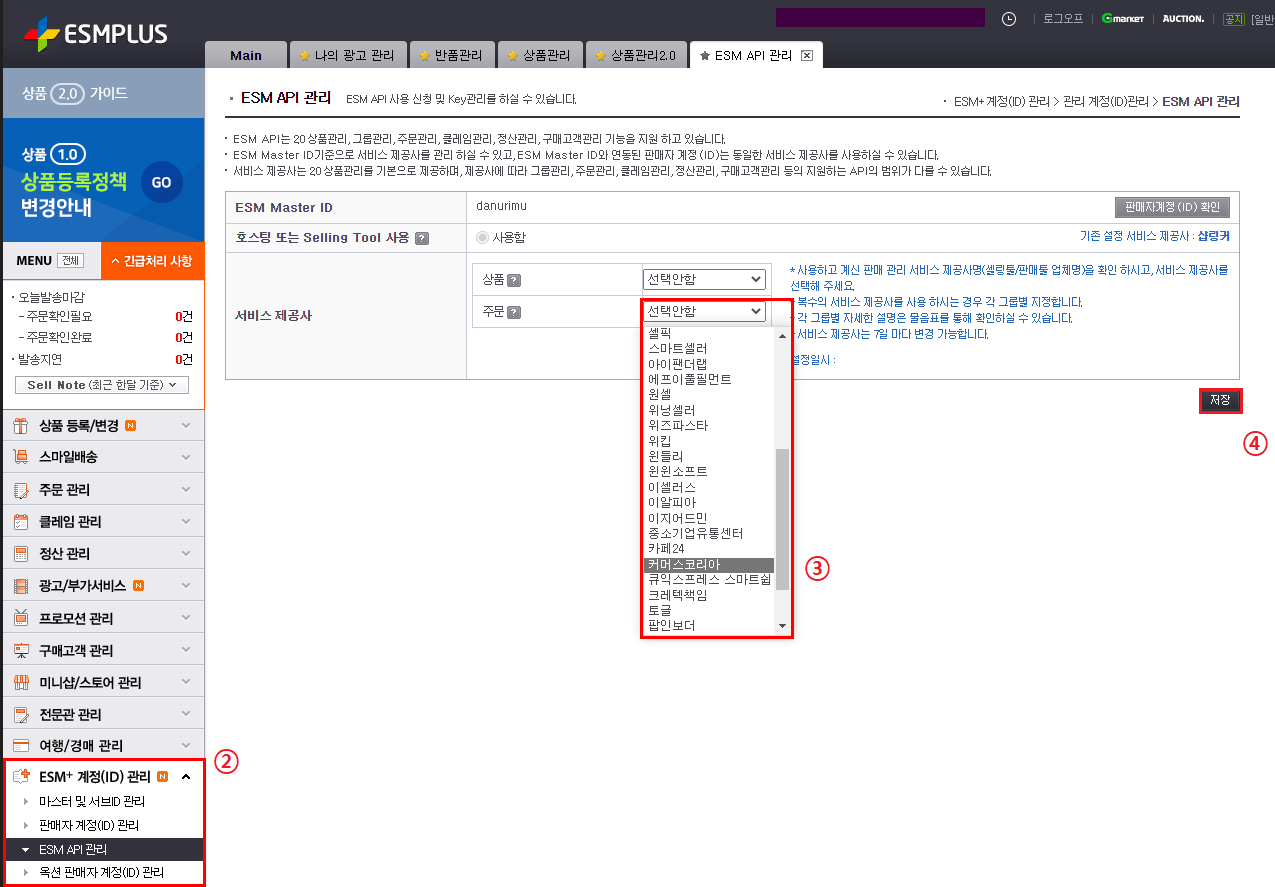Screen dimensions: 1275x887
Task: Collapse the 긴급처리 사항 panel
Action: pyautogui.click(x=152, y=260)
